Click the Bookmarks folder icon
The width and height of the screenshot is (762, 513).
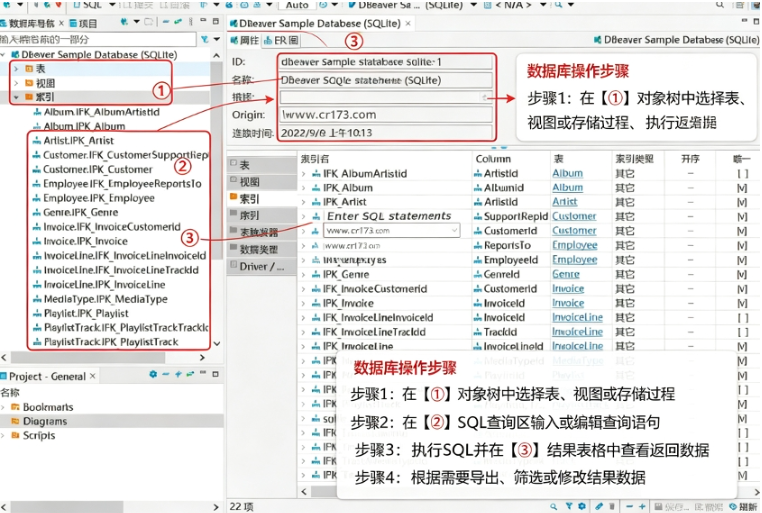pyautogui.click(x=15, y=407)
